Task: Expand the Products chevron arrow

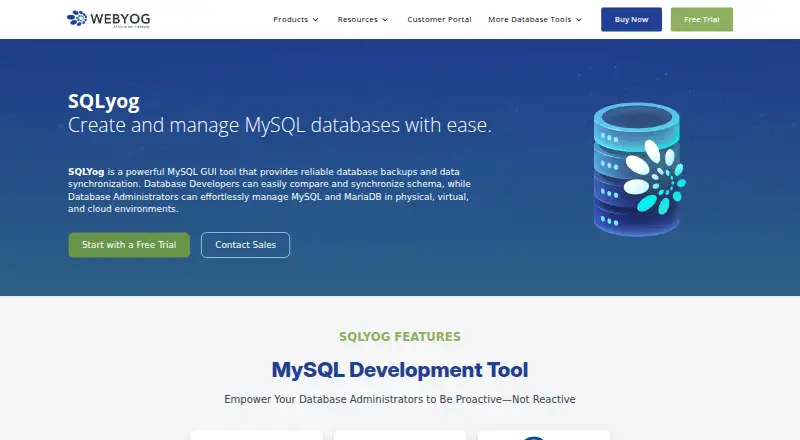Action: pyautogui.click(x=315, y=19)
